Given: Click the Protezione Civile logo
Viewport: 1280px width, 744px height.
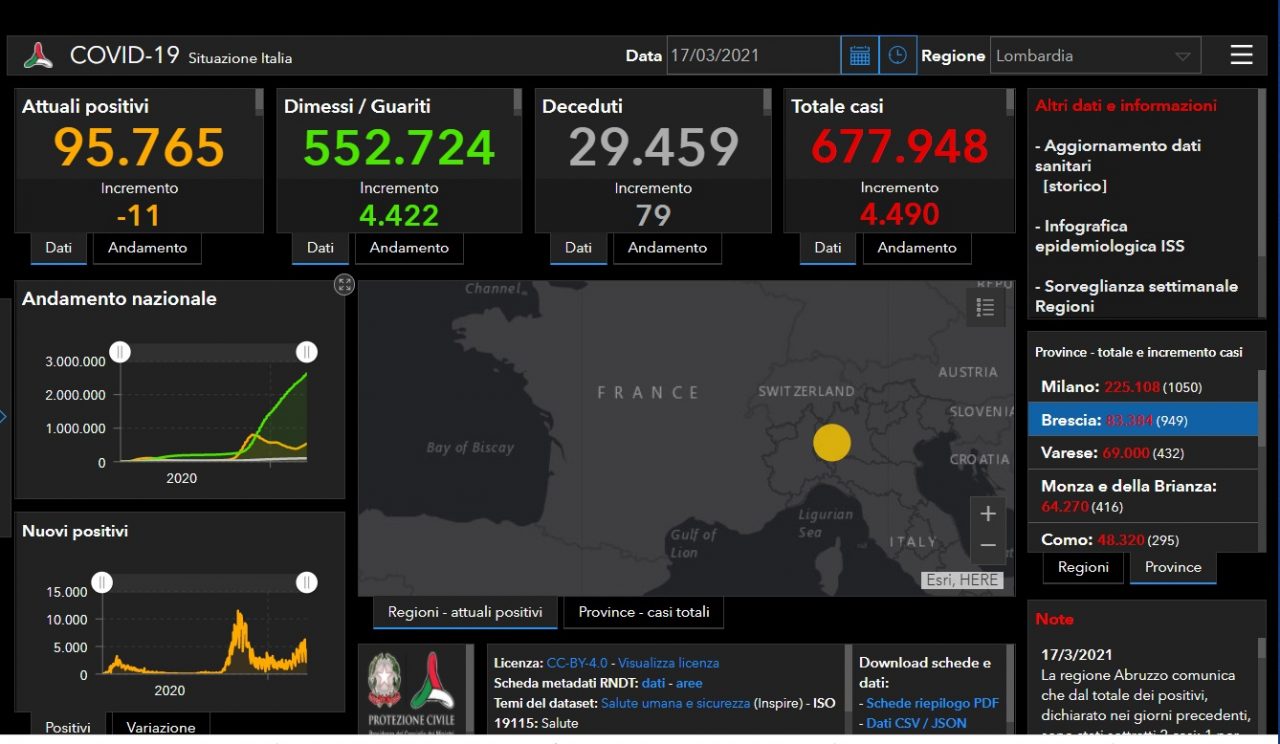Looking at the screenshot, I should [411, 690].
